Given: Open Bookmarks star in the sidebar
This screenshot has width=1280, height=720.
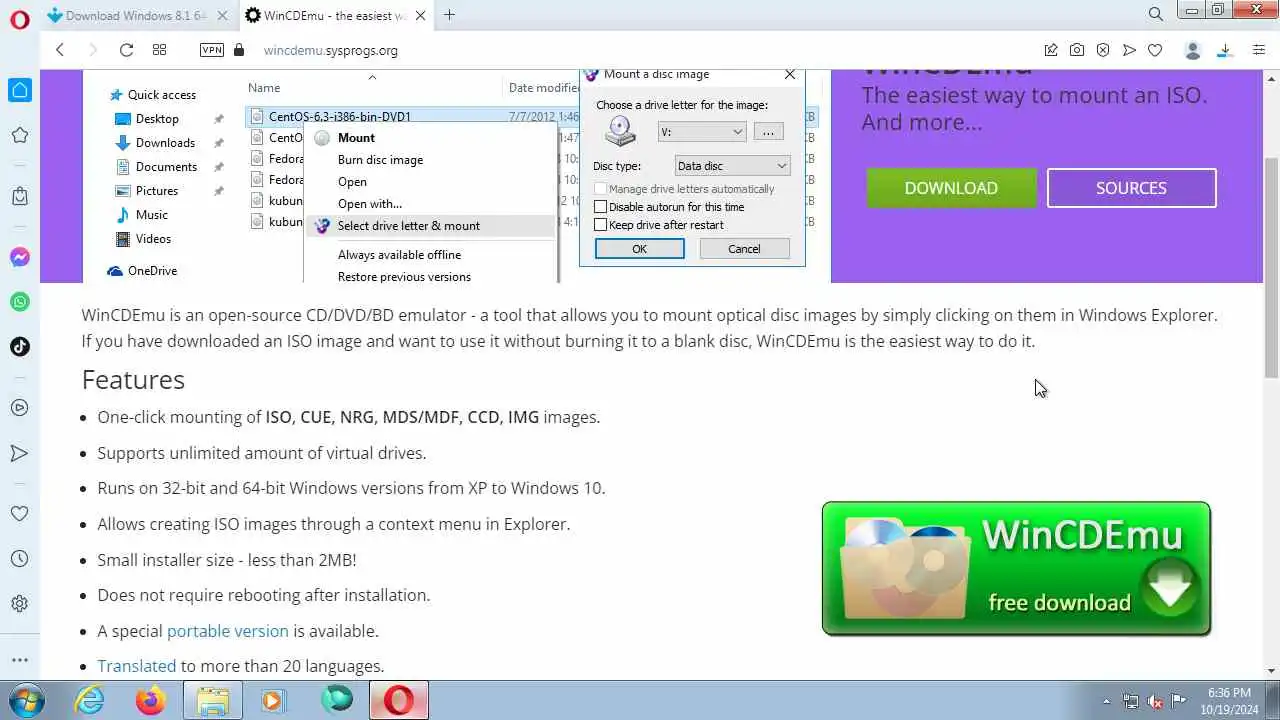Looking at the screenshot, I should [20, 135].
